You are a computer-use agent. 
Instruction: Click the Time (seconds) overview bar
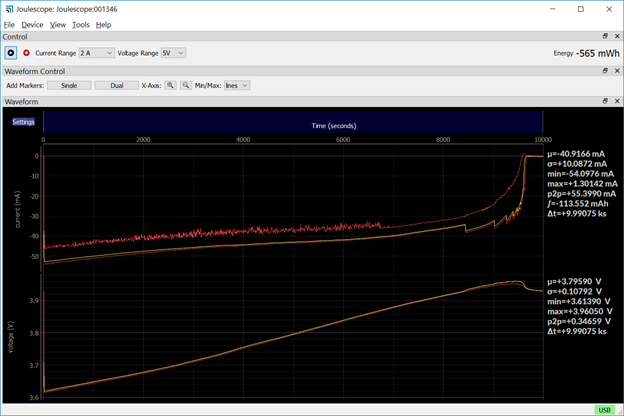[x=293, y=122]
